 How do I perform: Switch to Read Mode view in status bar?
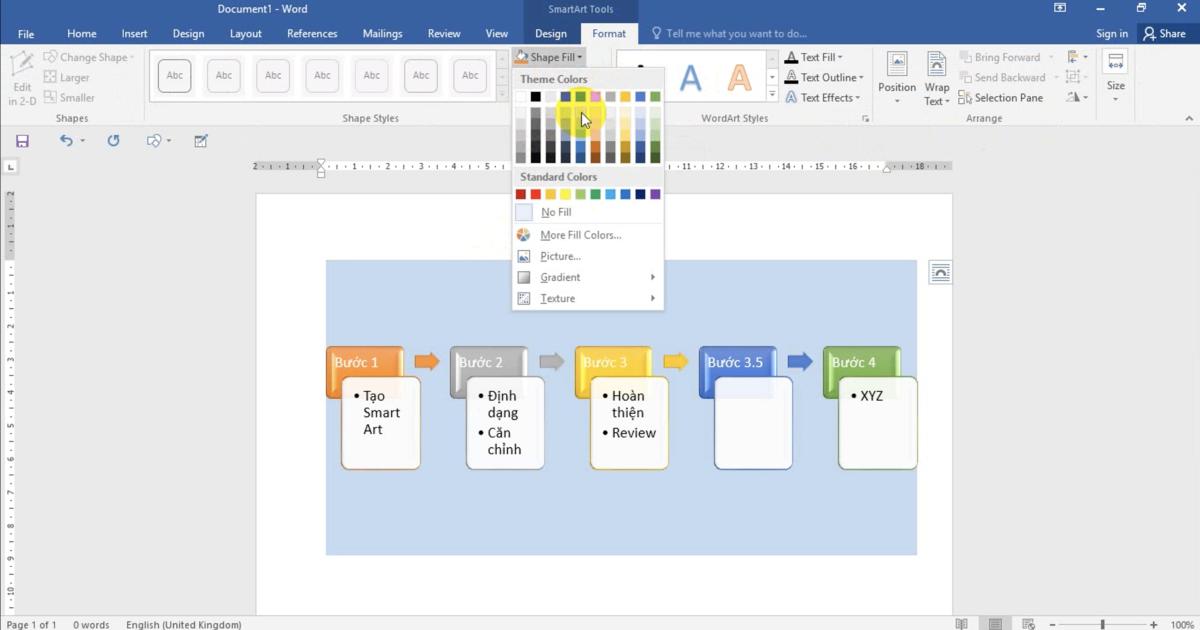(x=961, y=624)
